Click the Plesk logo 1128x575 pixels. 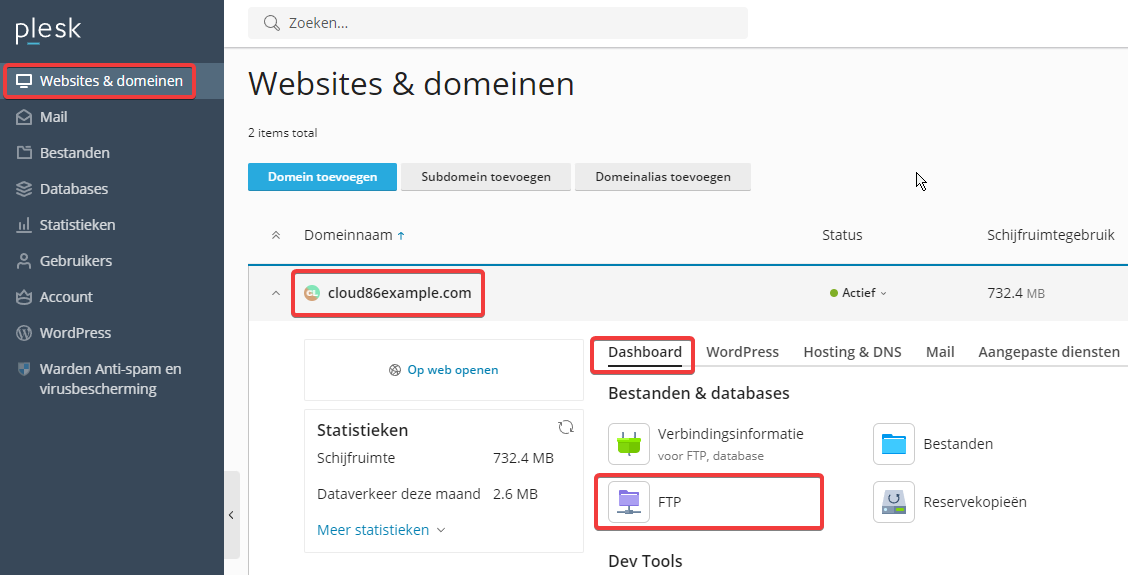(x=48, y=31)
